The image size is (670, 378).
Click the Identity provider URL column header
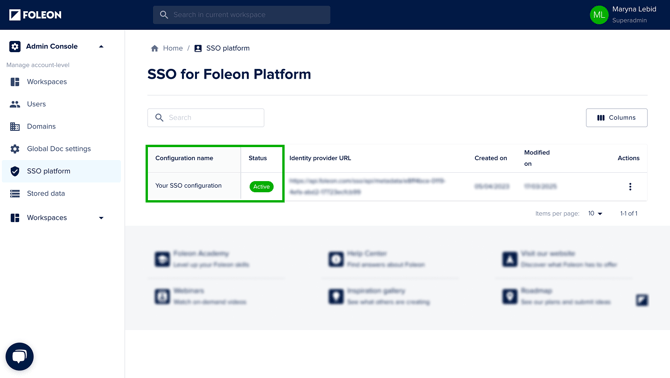coord(320,158)
